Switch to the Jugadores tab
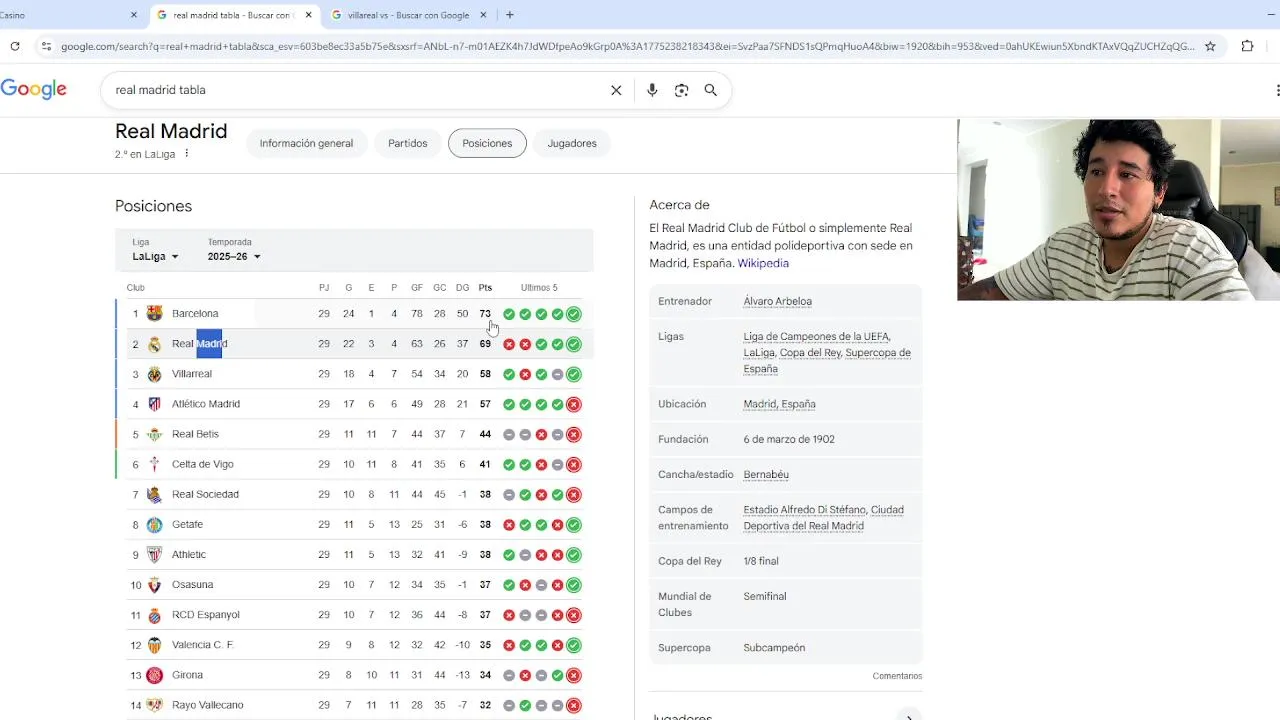 [x=572, y=143]
